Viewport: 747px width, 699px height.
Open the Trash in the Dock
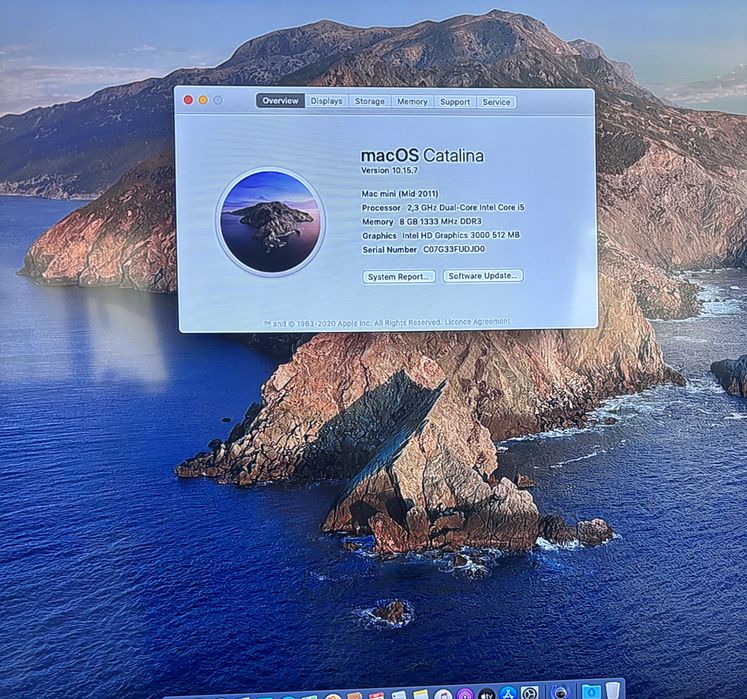613,690
